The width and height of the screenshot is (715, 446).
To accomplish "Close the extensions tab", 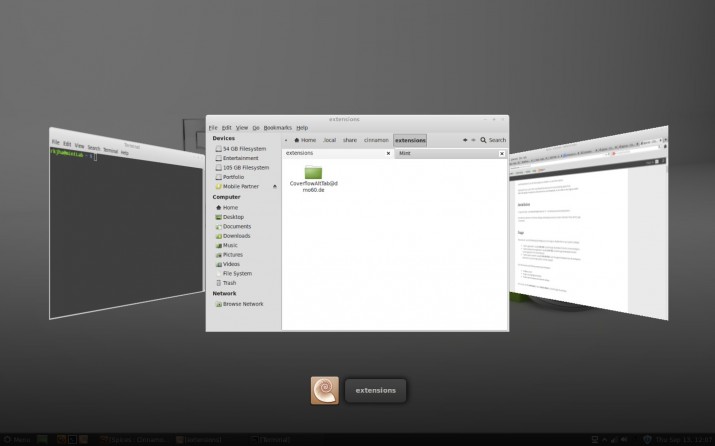I will tap(388, 153).
